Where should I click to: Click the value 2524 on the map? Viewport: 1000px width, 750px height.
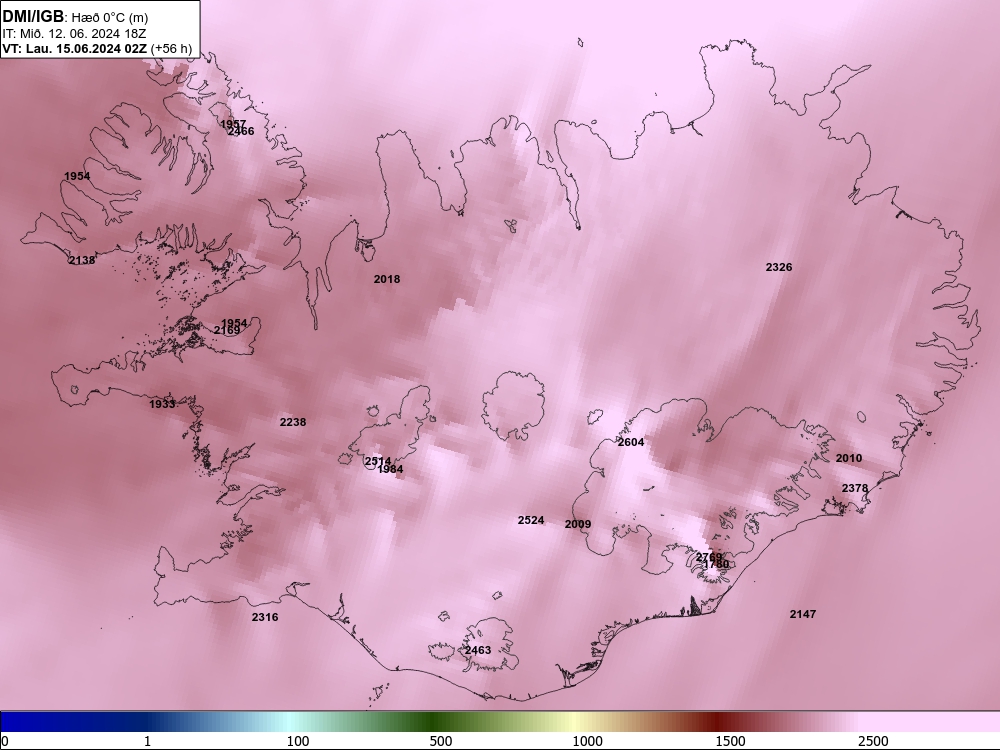[x=531, y=520]
